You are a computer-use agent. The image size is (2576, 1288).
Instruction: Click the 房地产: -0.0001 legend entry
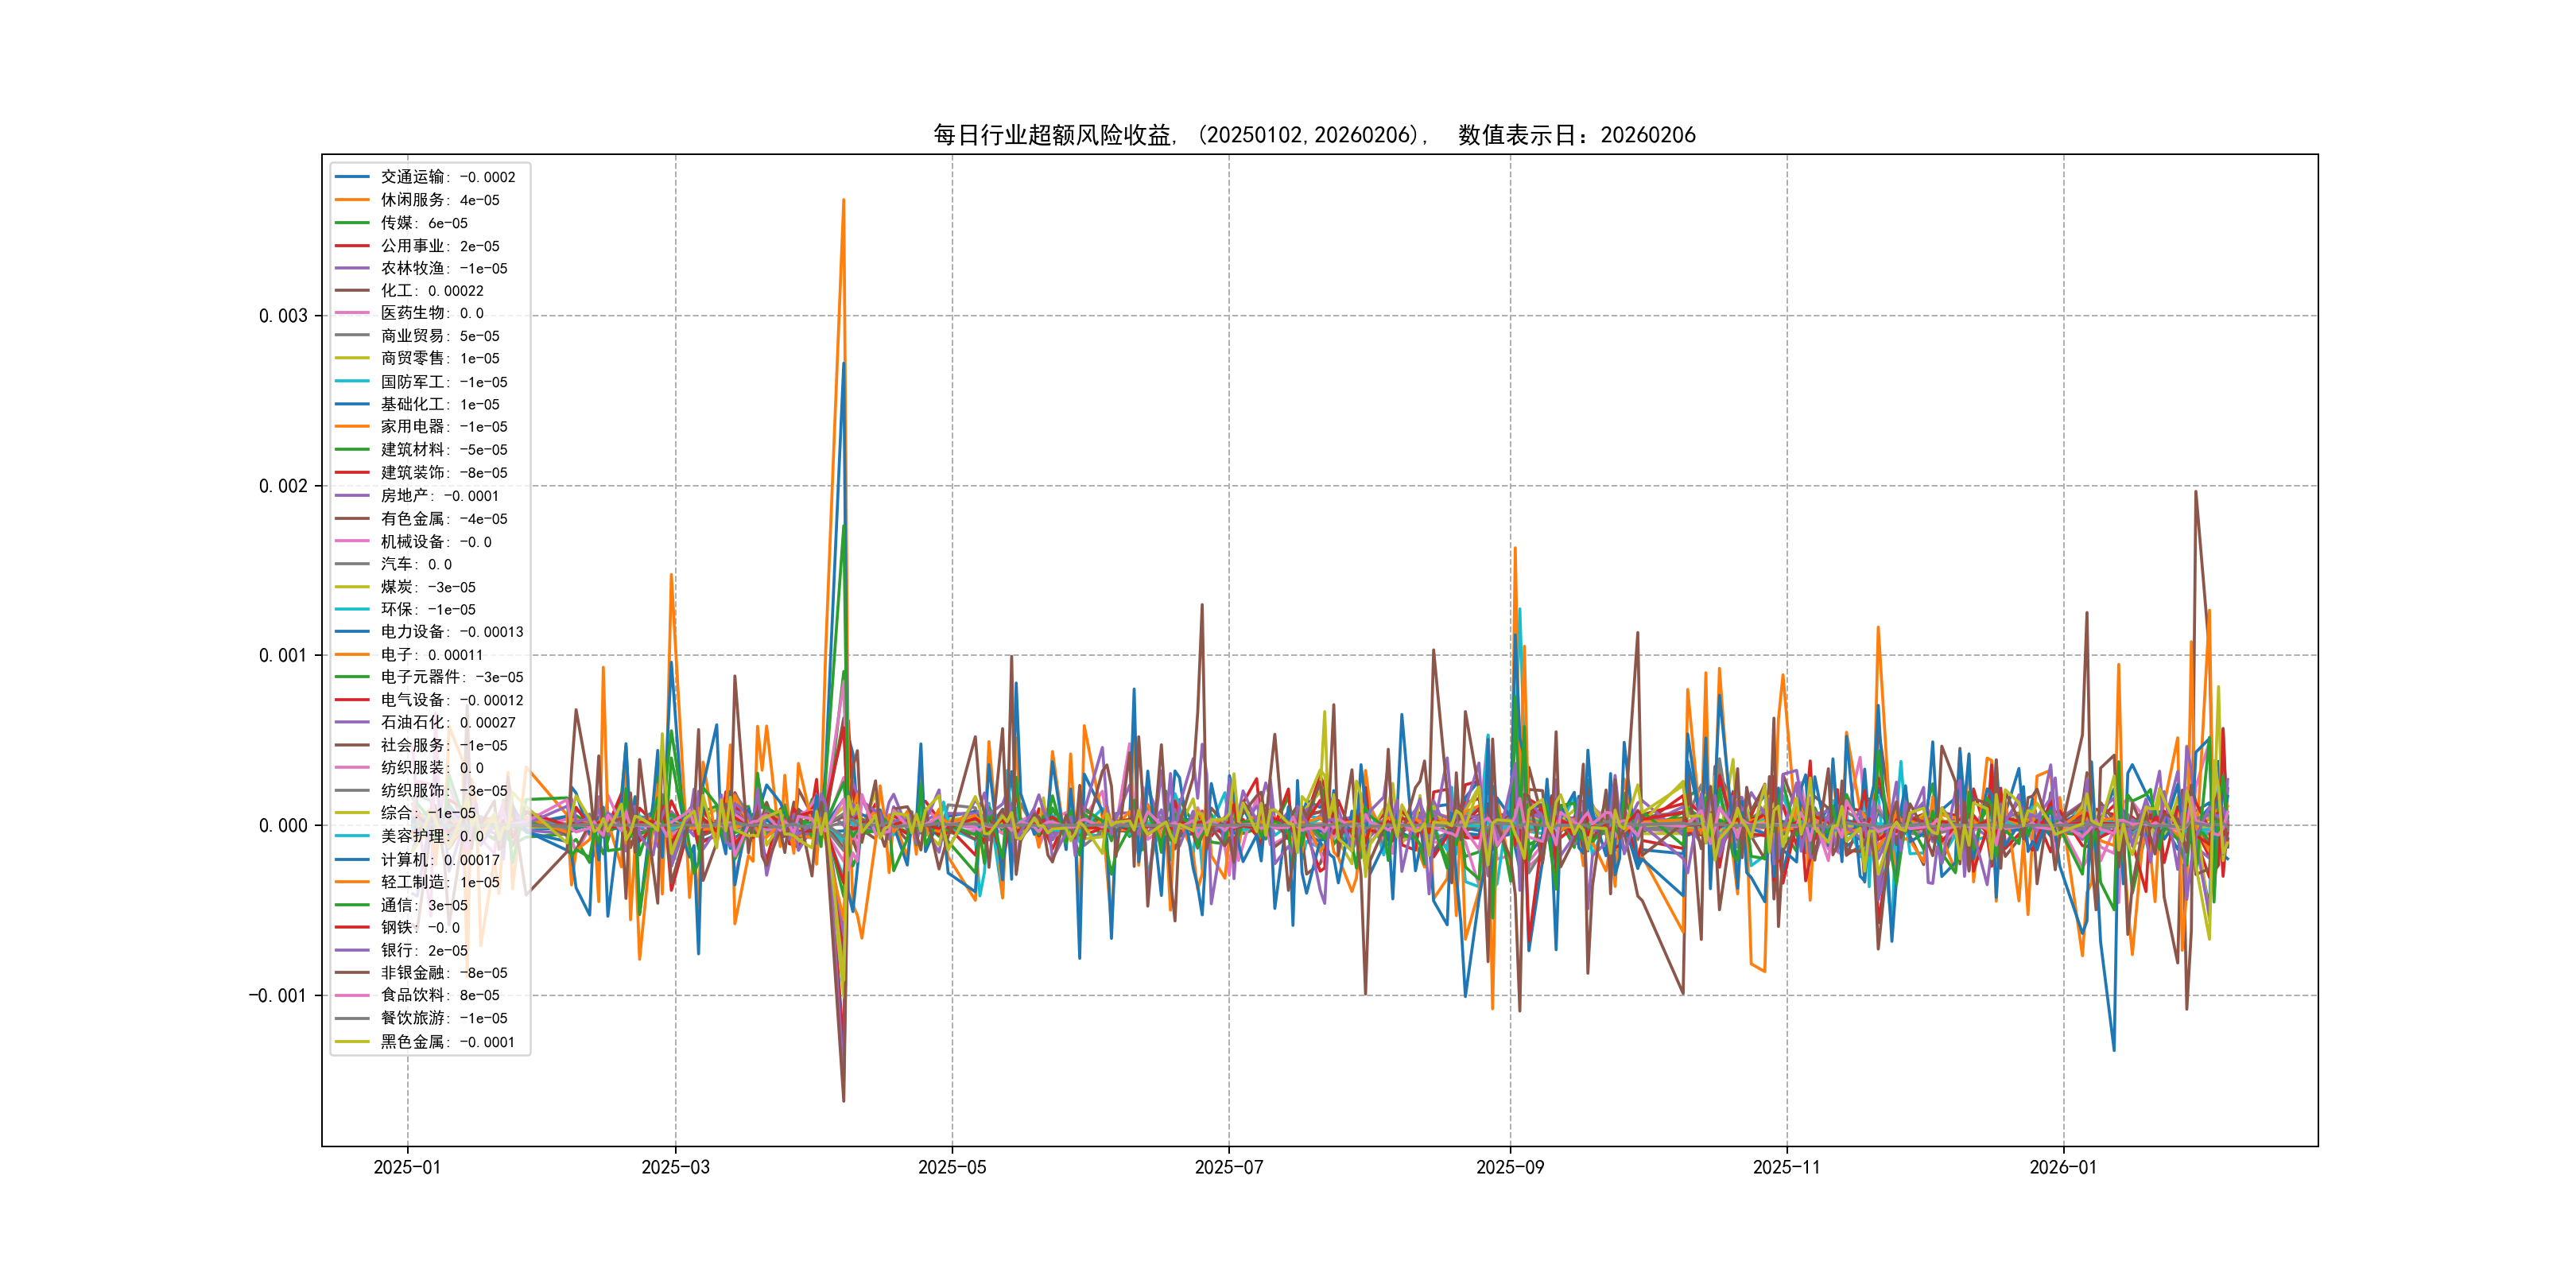[439, 496]
